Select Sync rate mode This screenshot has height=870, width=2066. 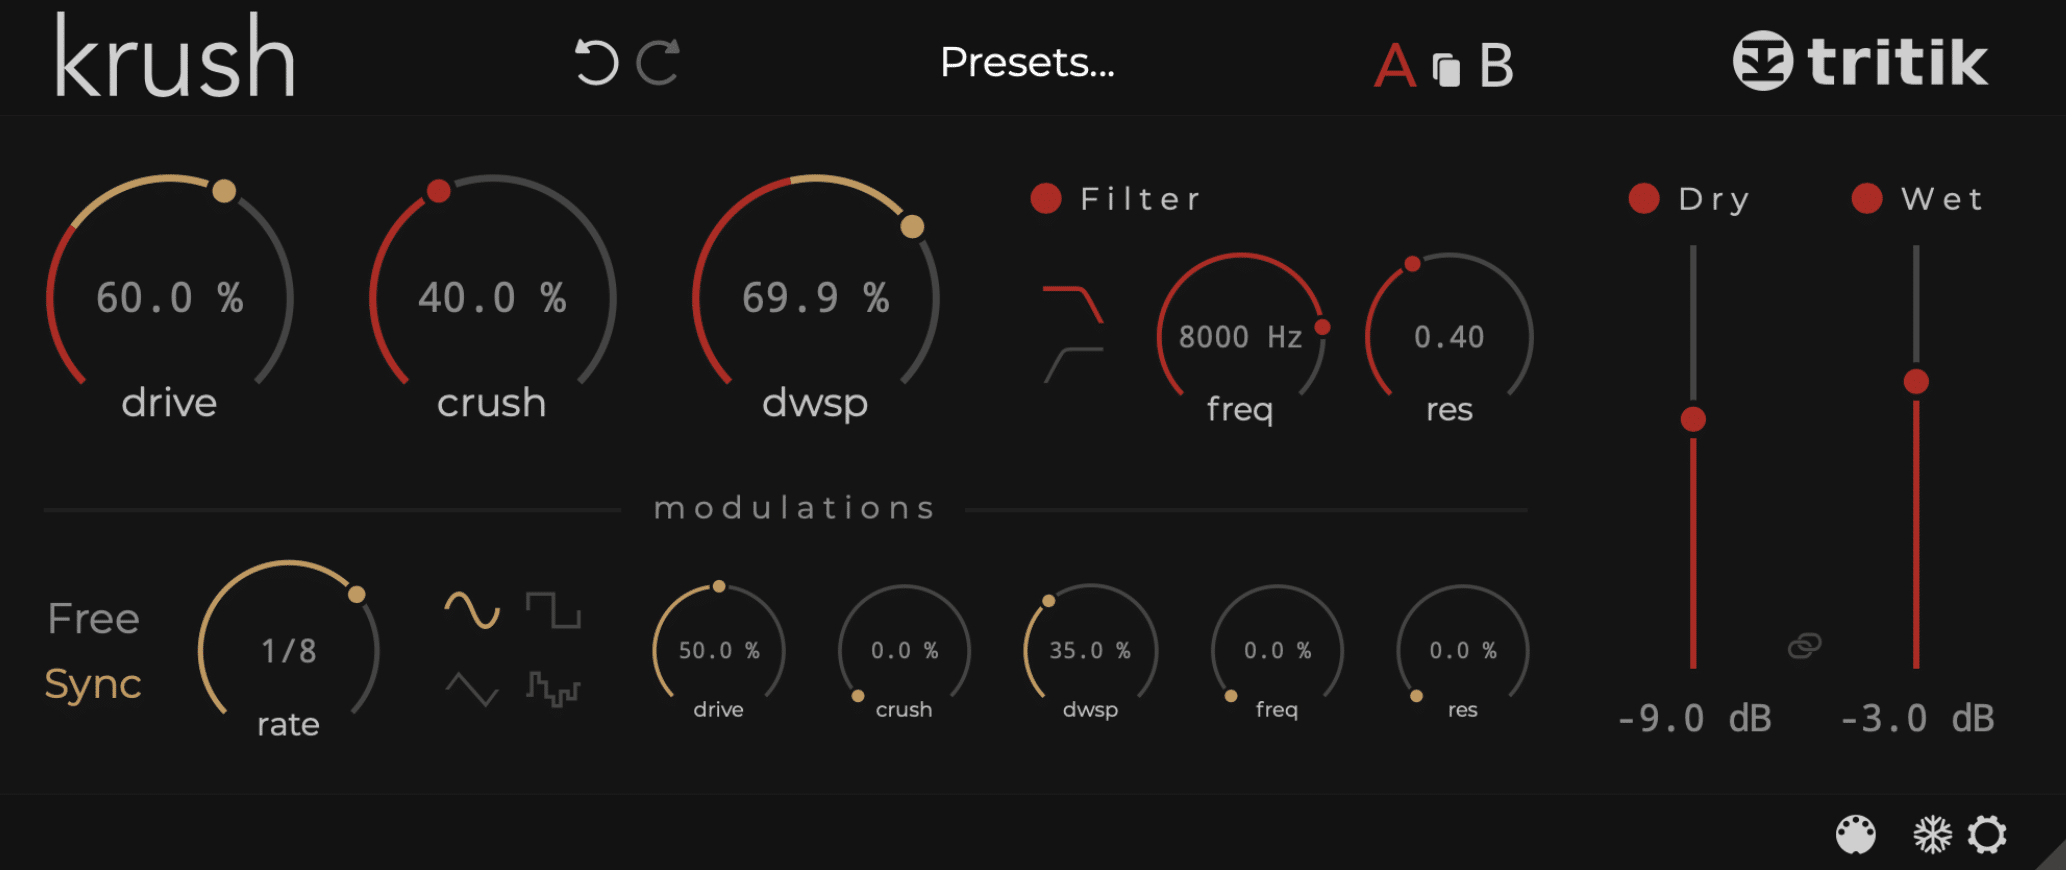pos(93,685)
